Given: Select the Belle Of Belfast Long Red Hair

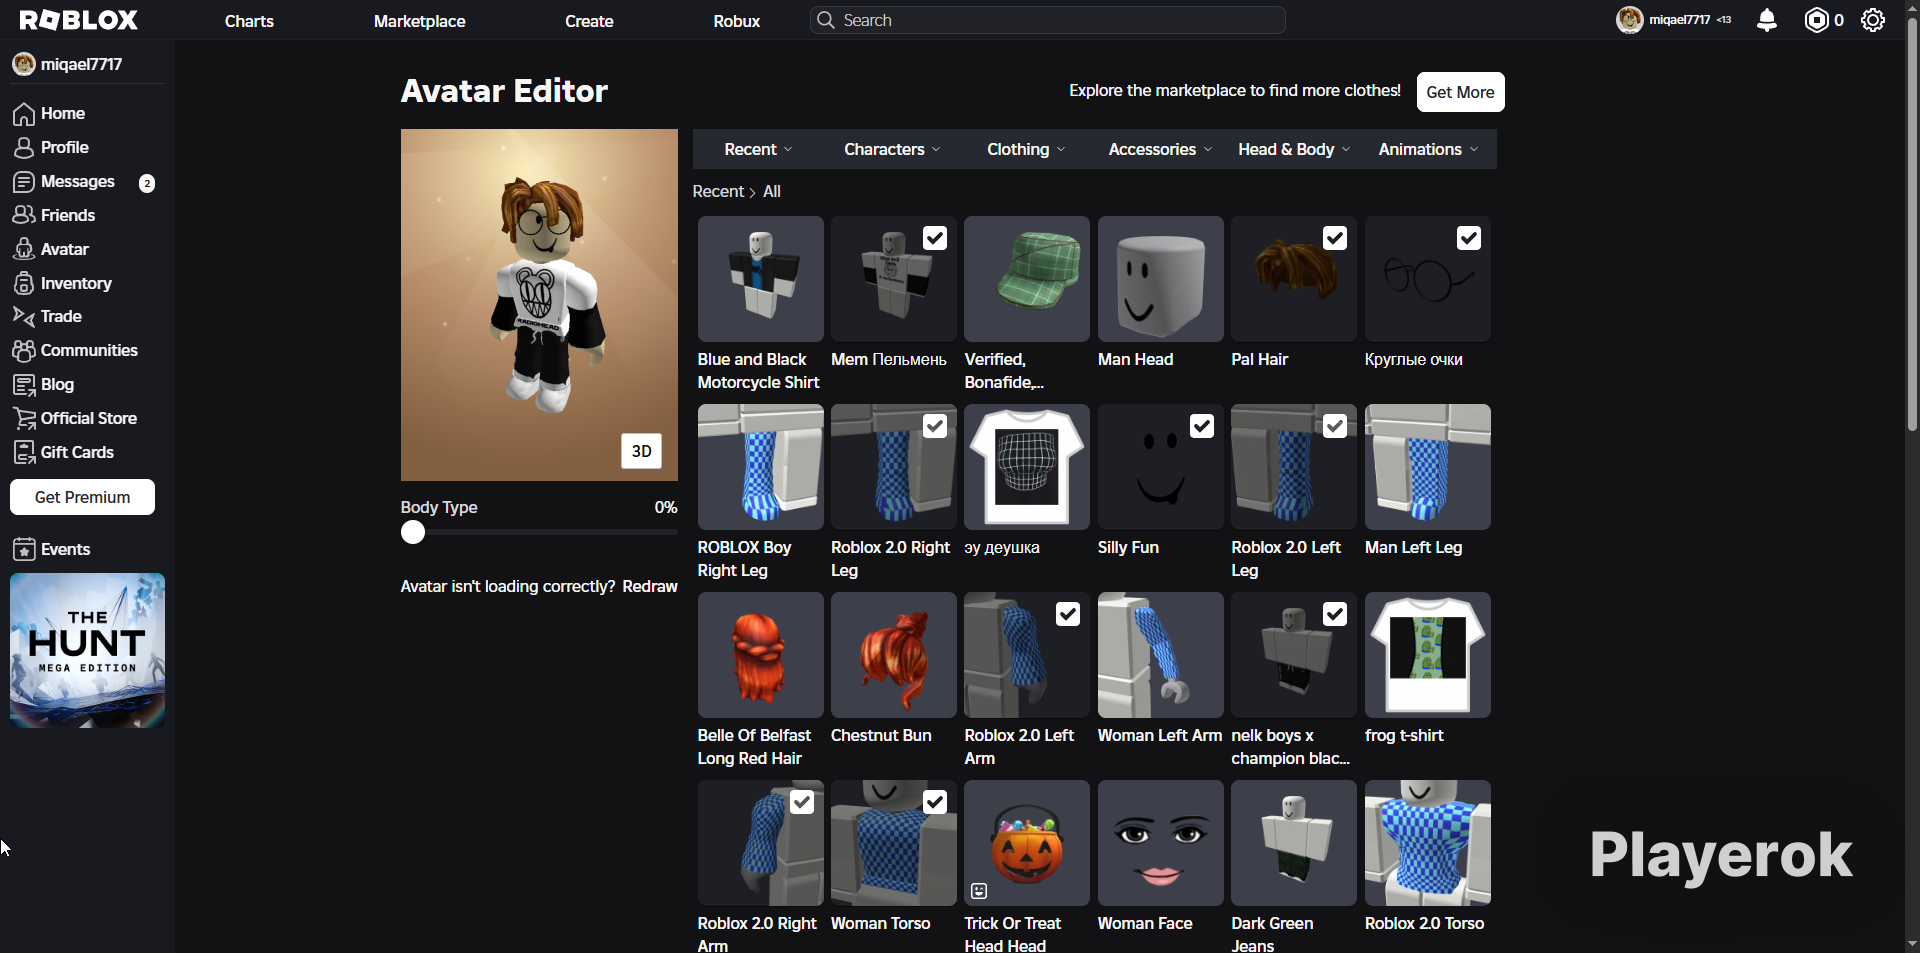Looking at the screenshot, I should click(761, 655).
